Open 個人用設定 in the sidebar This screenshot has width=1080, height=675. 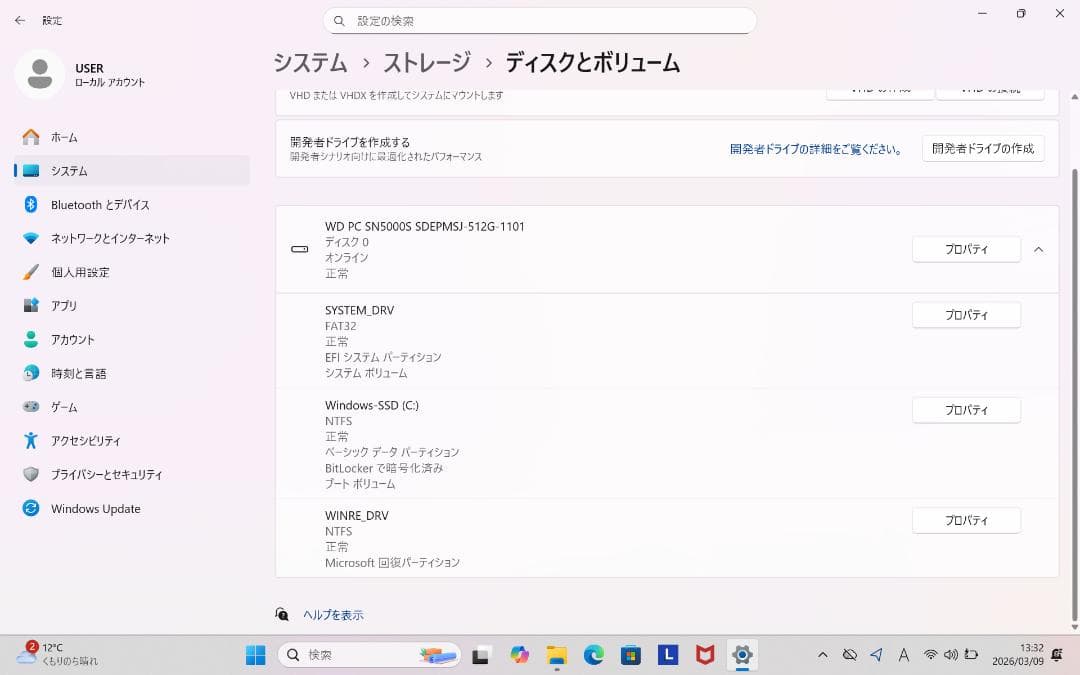tap(132, 272)
